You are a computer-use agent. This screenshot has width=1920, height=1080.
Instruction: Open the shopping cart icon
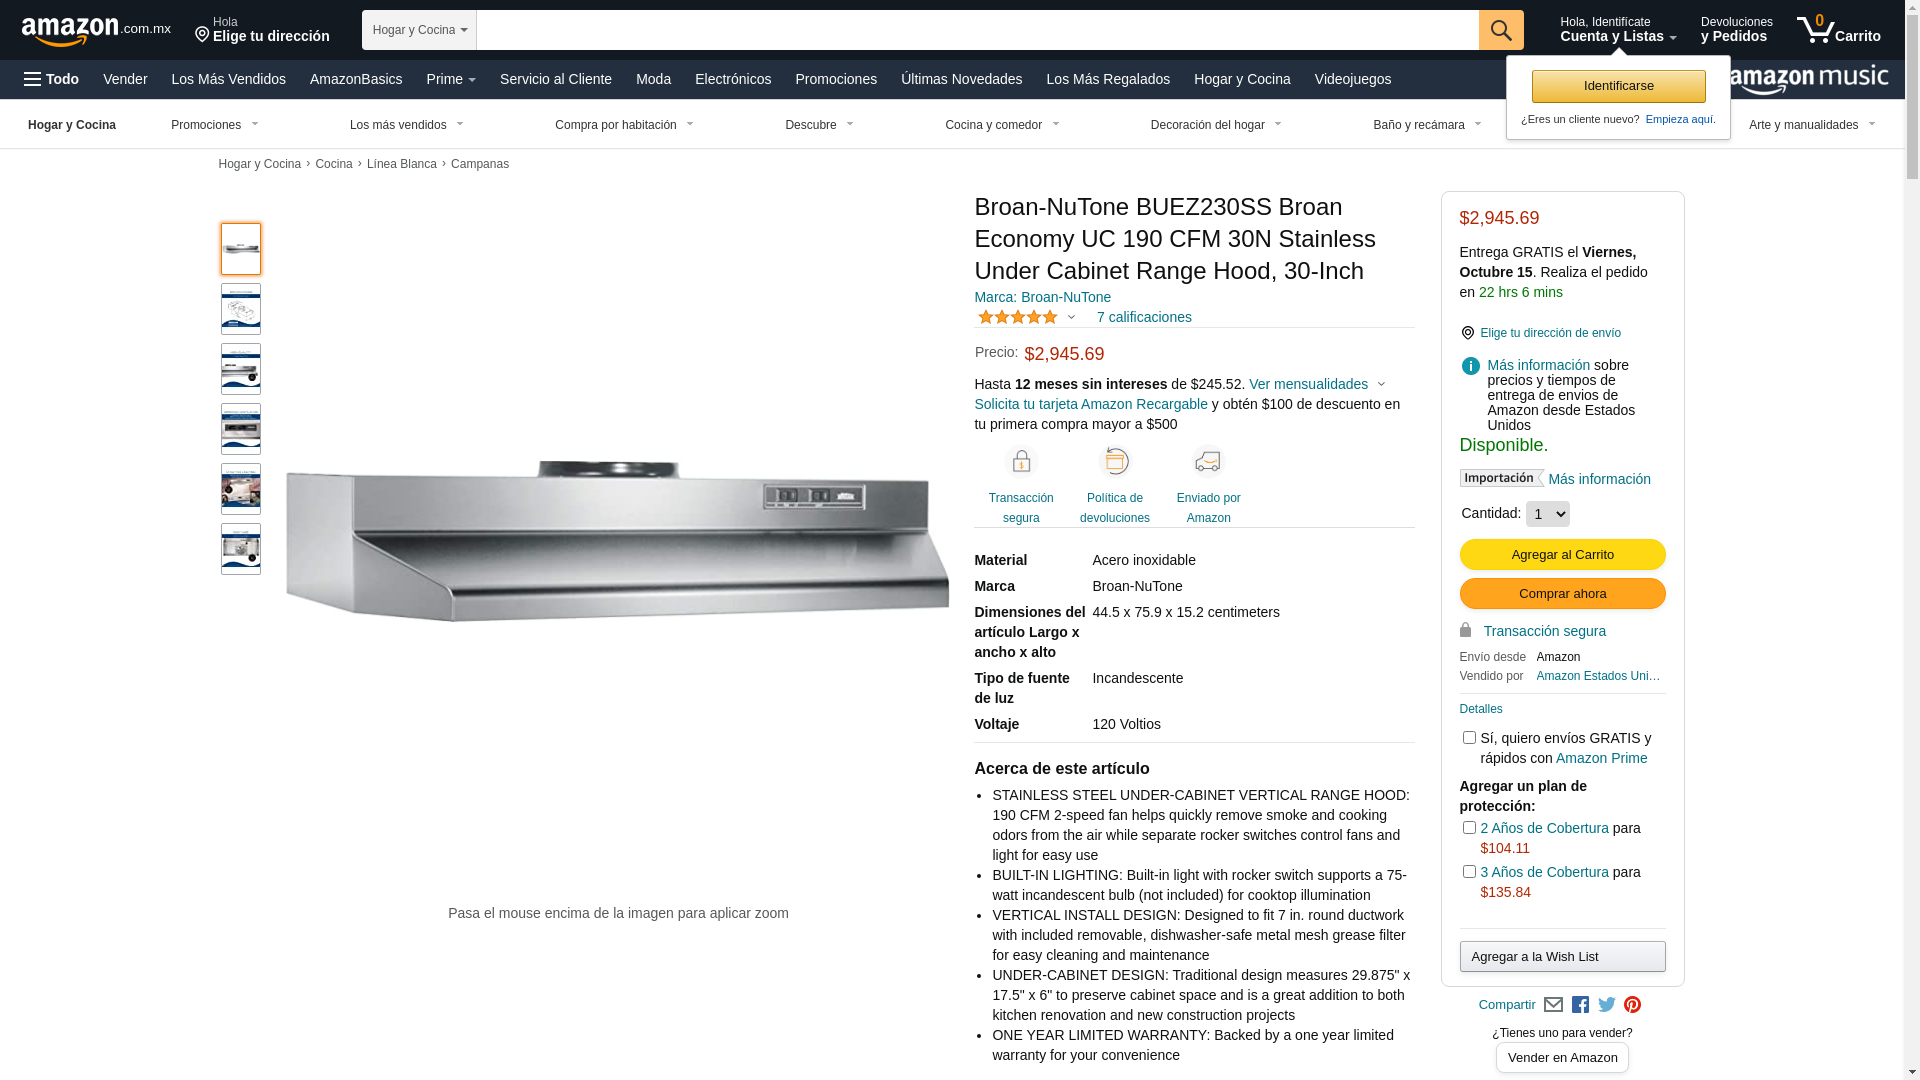1838,30
